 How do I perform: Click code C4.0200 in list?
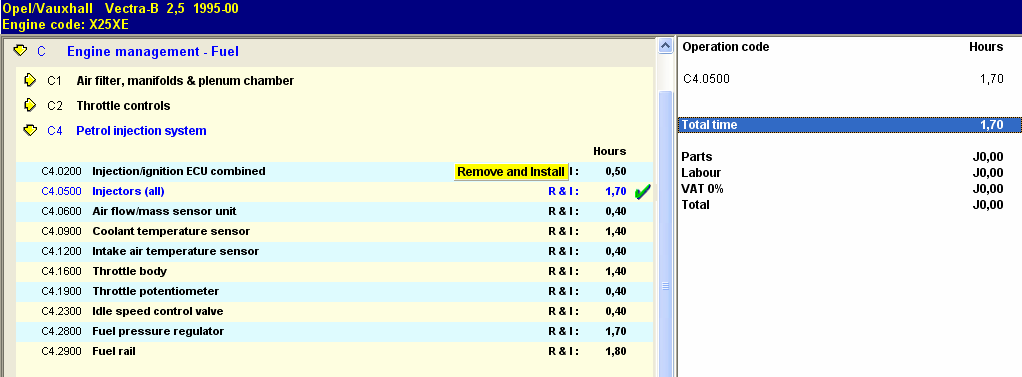(61, 172)
